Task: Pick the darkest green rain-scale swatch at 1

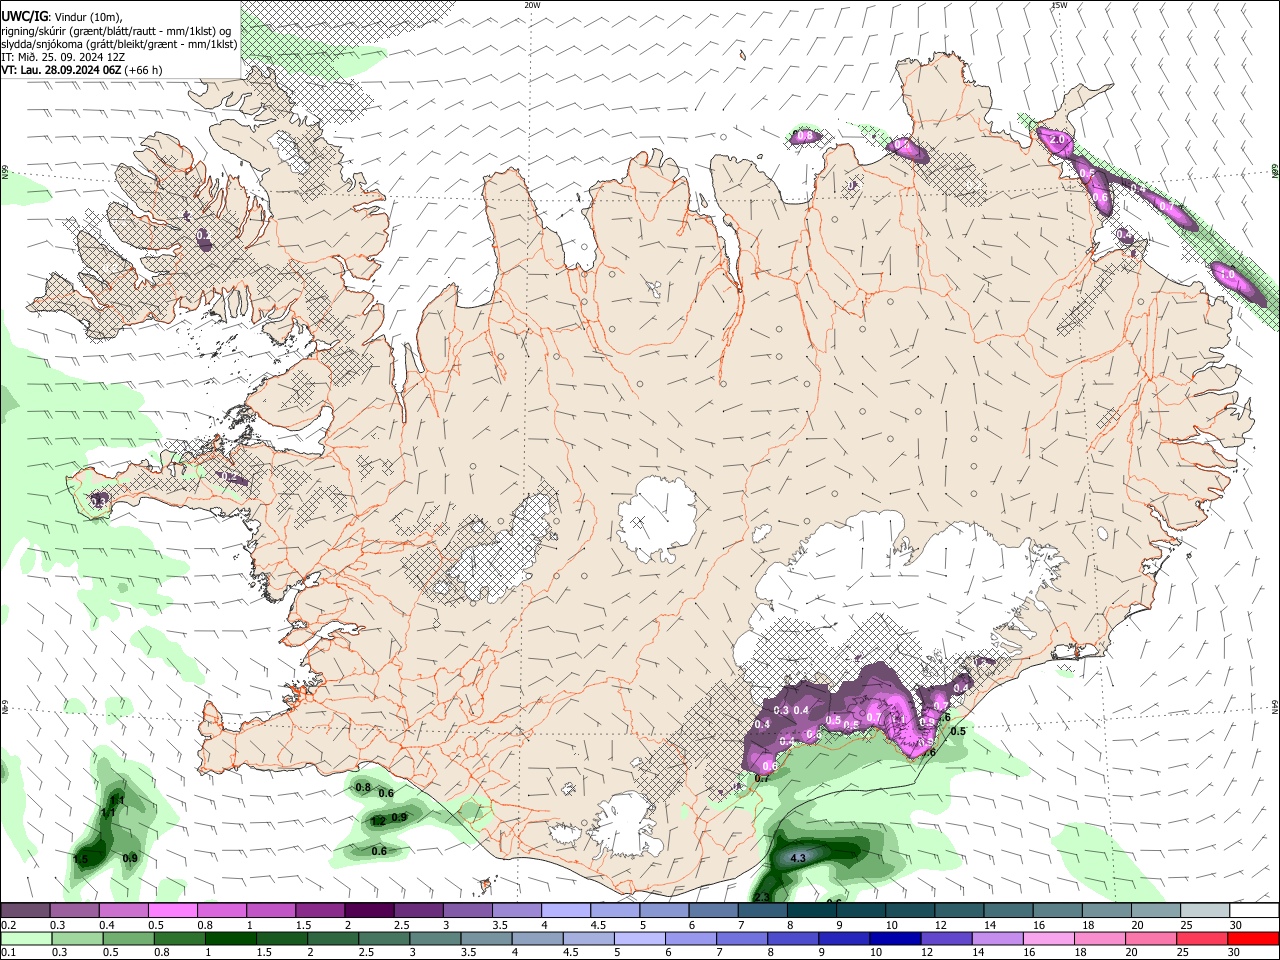Action: [x=230, y=938]
